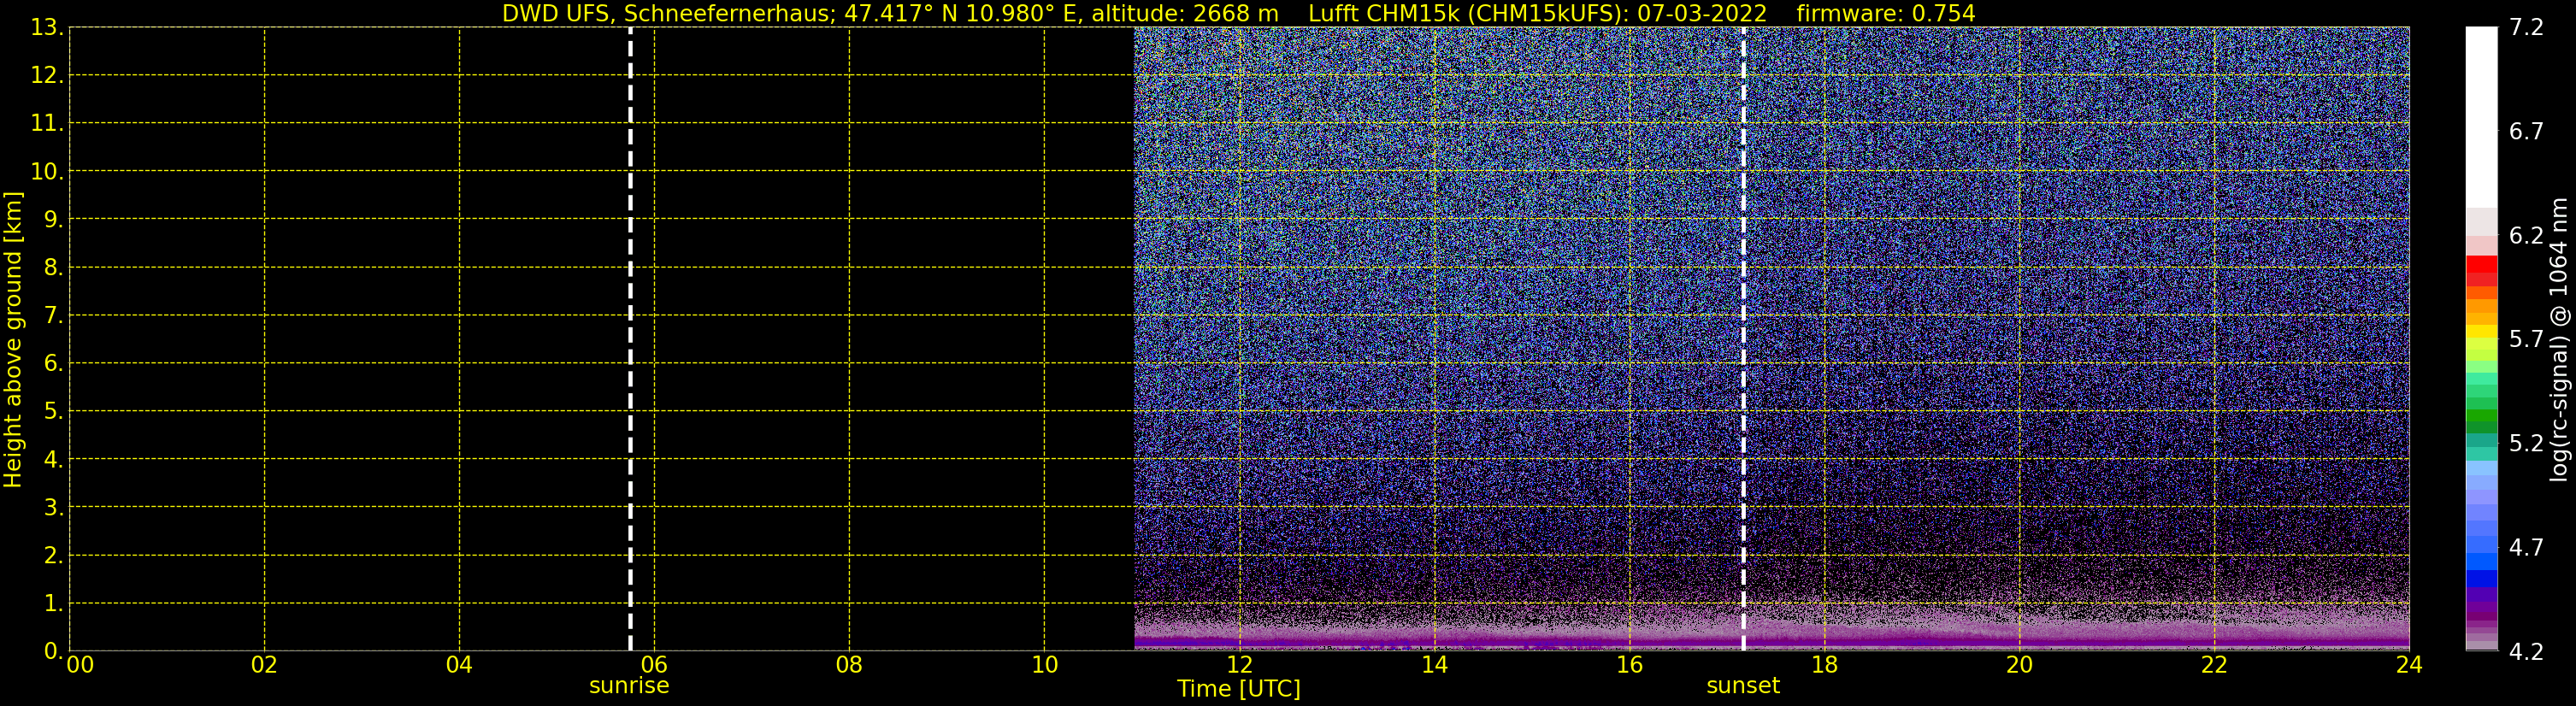The height and width of the screenshot is (706, 2576).
Task: Click the 18 hour tick label
Action: coord(1824,665)
